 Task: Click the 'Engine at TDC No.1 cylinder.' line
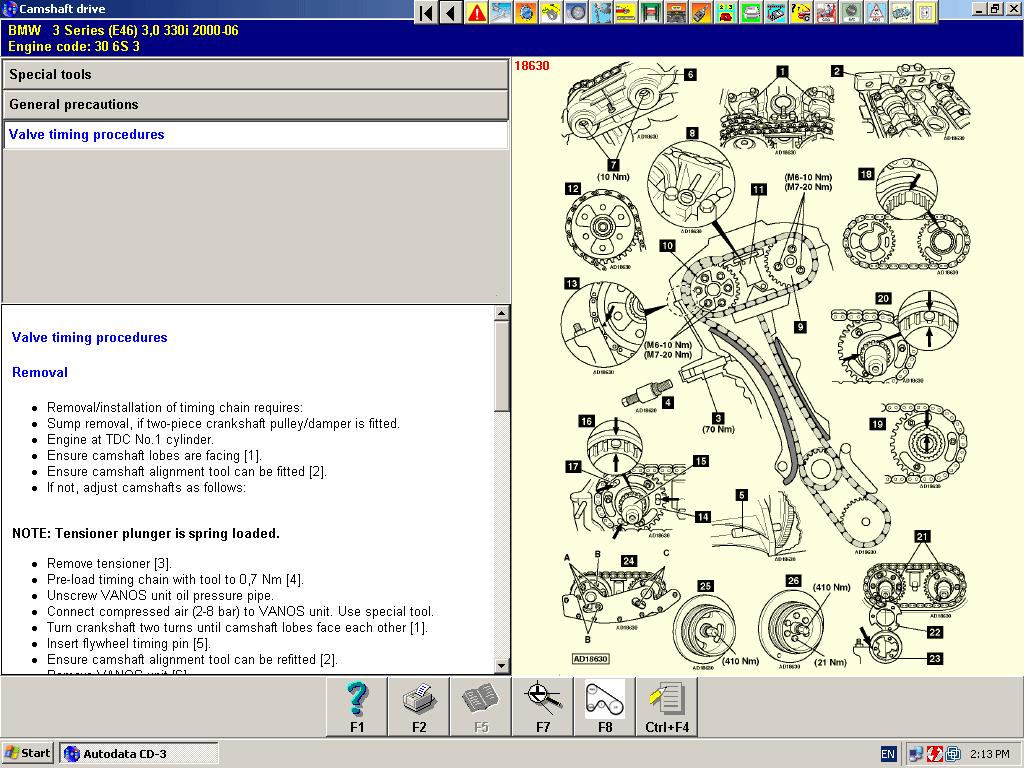pos(131,440)
